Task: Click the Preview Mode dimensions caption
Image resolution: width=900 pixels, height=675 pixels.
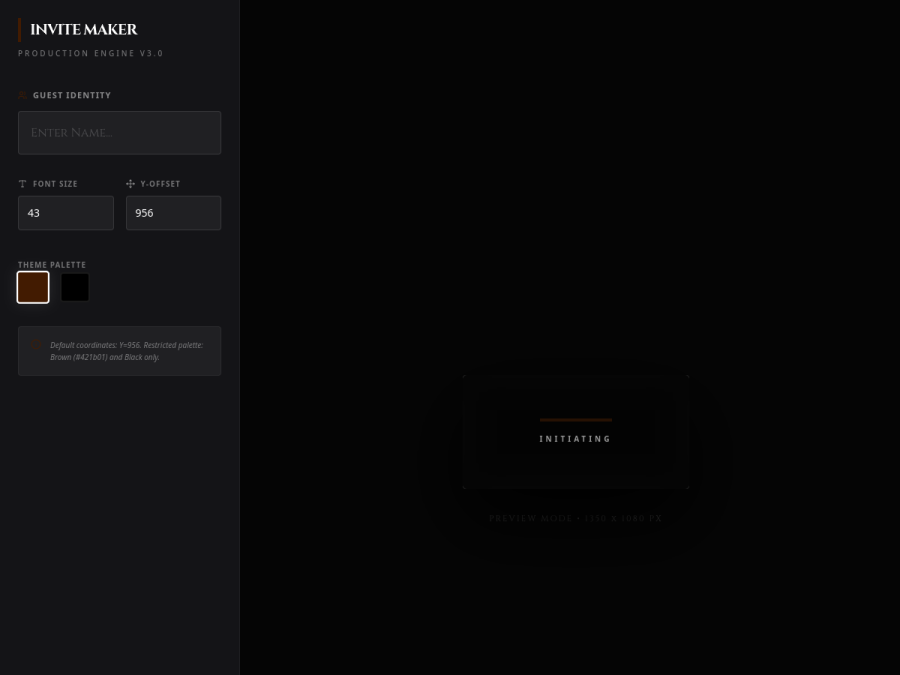Action: tap(575, 518)
